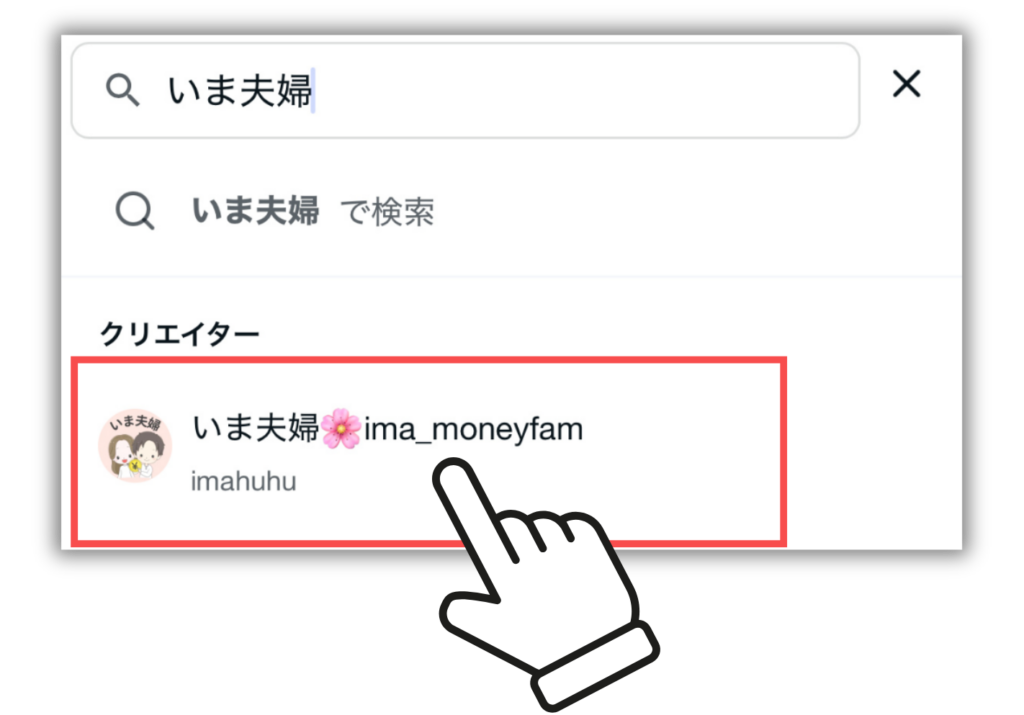Place cursor after いま夫婦 in search bar
Viewport: 1024px width, 715px height.
click(x=314, y=90)
